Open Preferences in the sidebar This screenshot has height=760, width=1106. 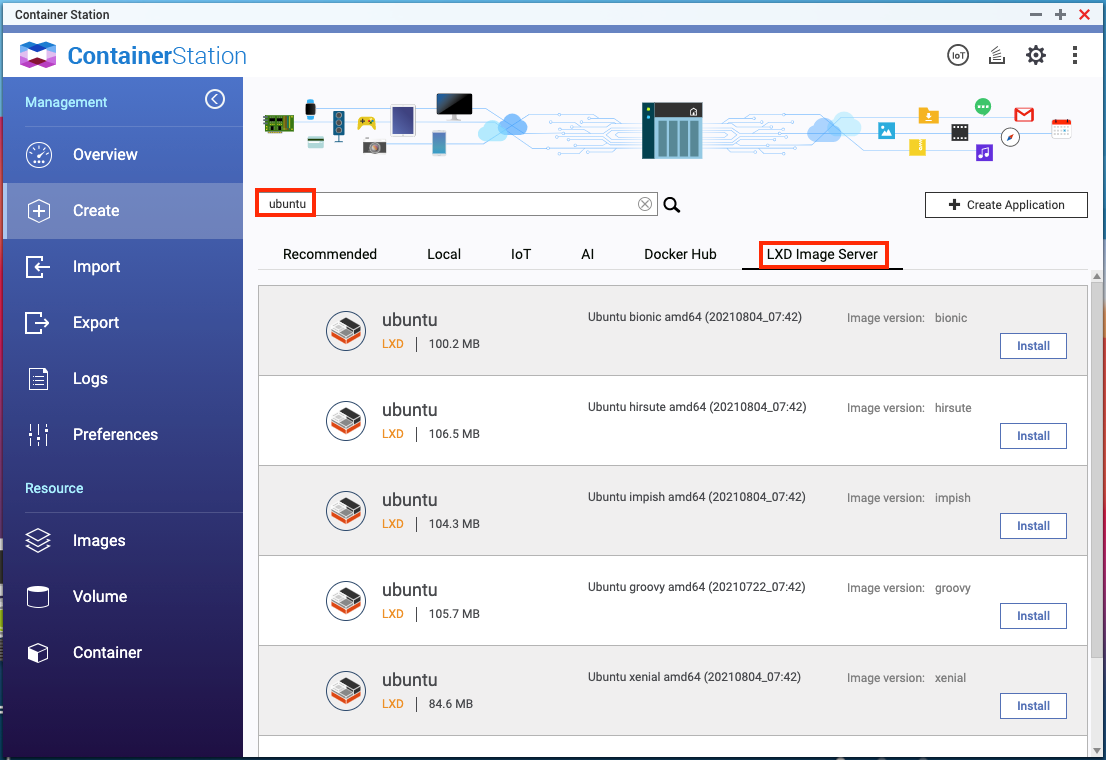[115, 435]
